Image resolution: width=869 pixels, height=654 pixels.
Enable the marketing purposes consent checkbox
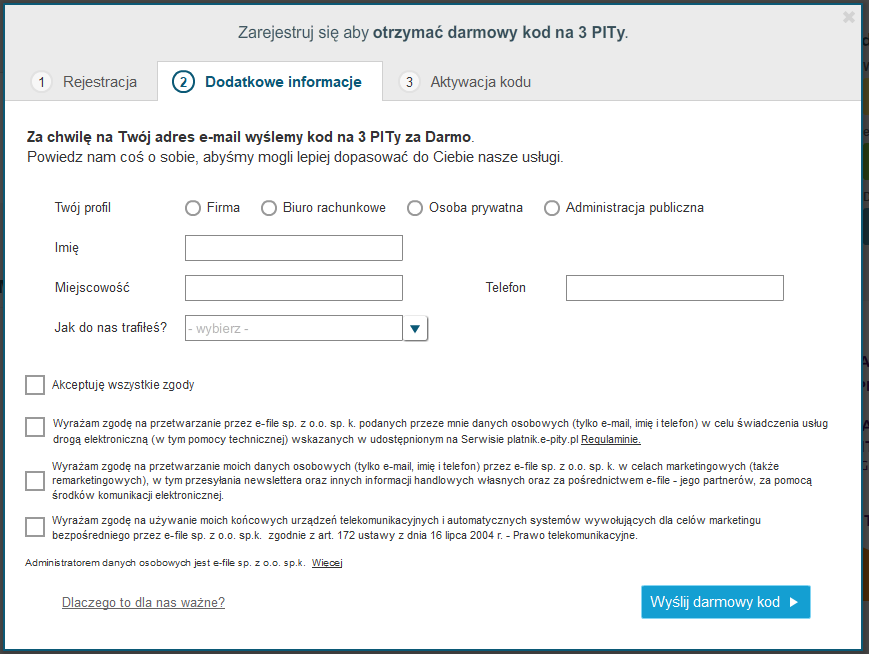[x=35, y=481]
